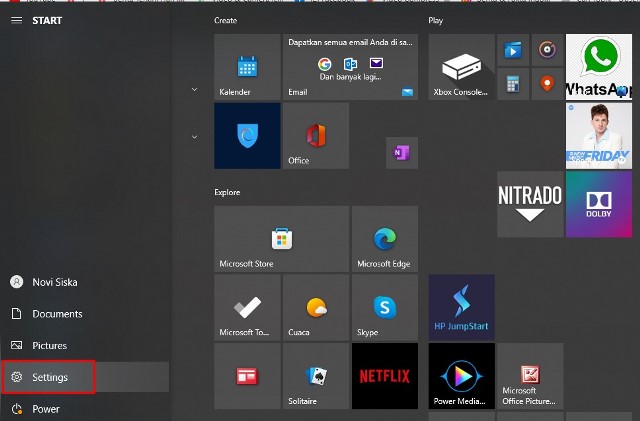Open the Nitrado tile

(530, 204)
